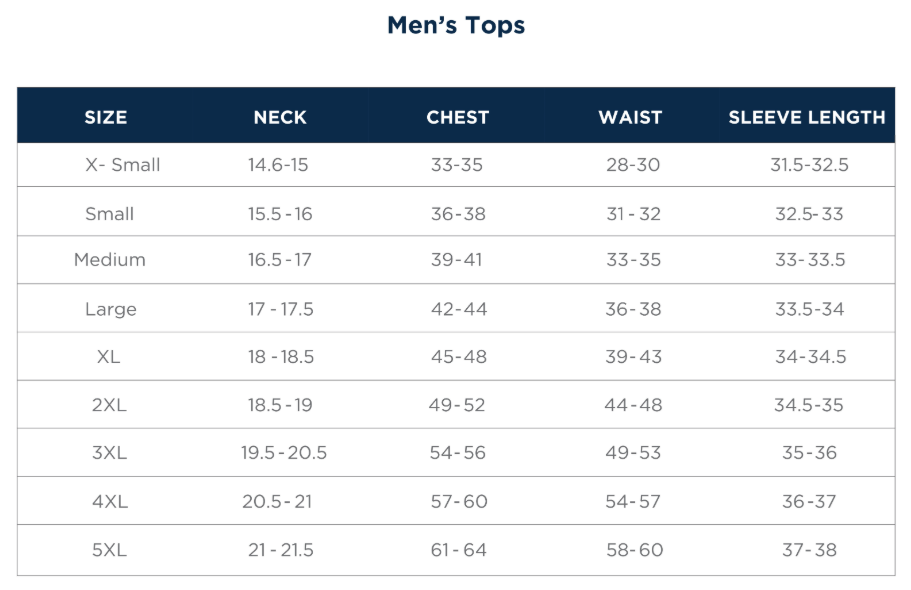
Task: Click the SLEEVE LENGTH column header
Action: coord(807,117)
